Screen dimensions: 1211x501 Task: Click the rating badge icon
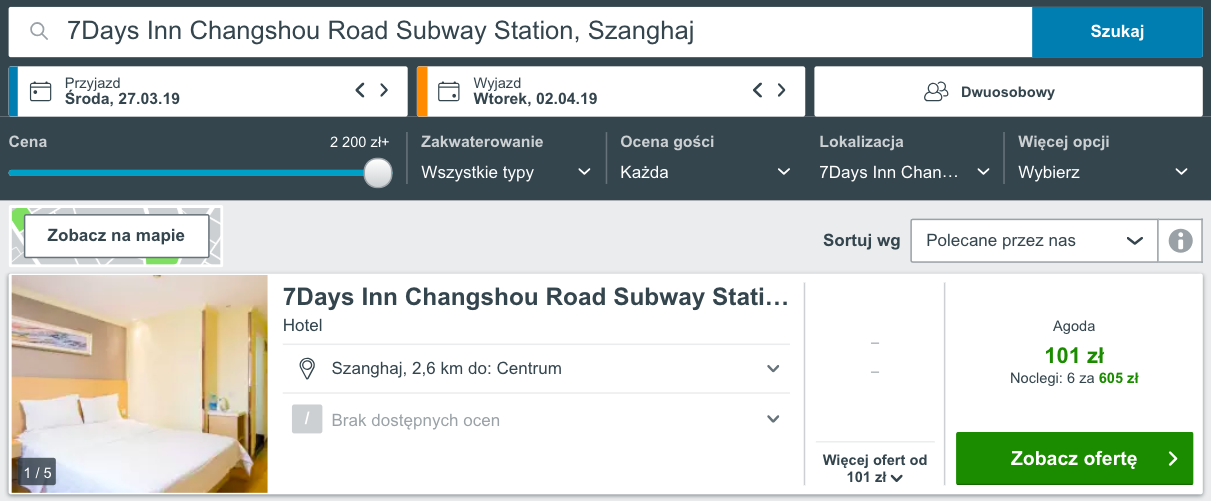[307, 419]
